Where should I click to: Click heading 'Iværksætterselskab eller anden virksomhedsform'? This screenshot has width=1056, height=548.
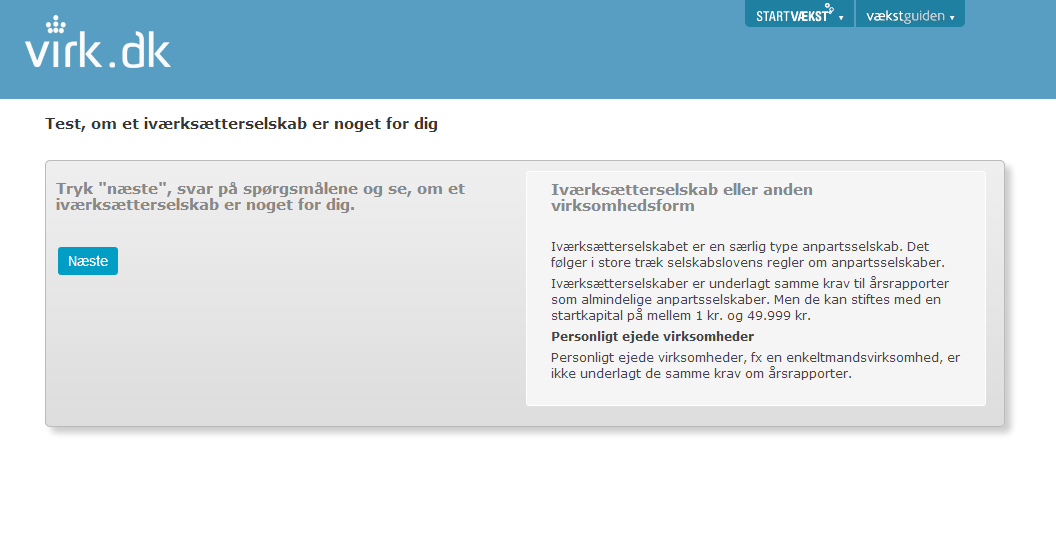tap(681, 197)
